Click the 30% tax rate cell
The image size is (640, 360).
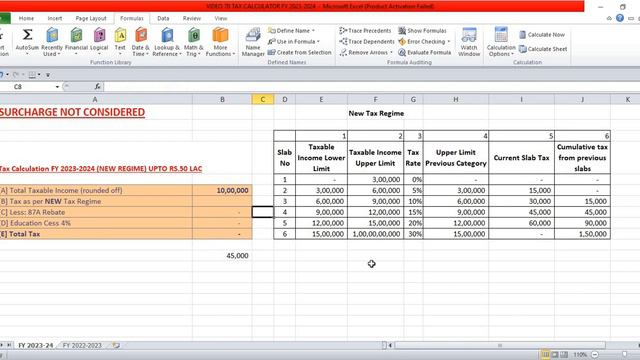pyautogui.click(x=413, y=234)
